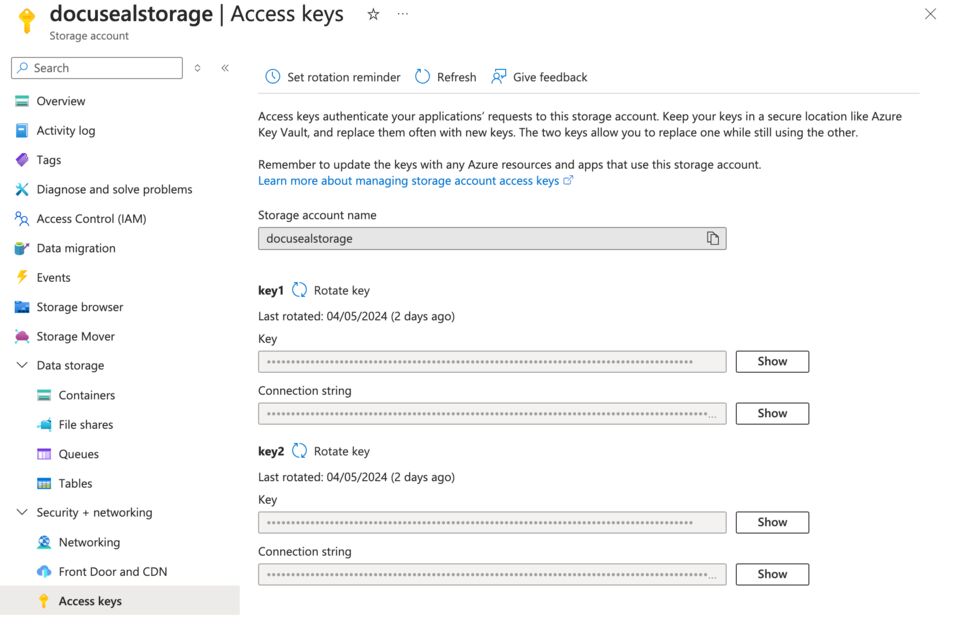
Task: Open Activity log from sidebar
Action: coord(66,130)
